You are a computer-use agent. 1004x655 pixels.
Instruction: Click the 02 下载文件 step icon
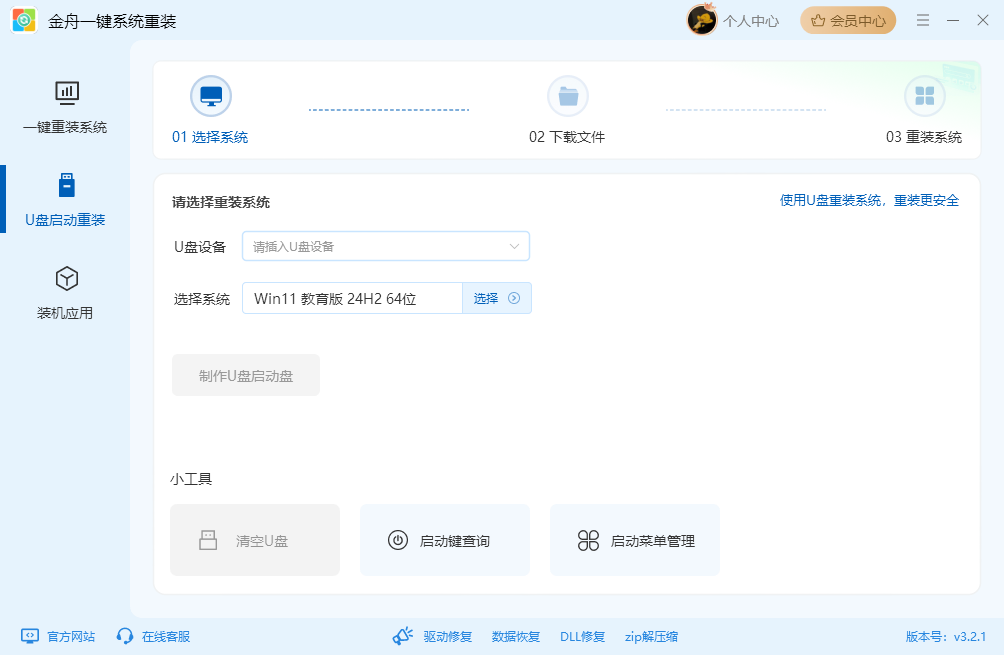[x=568, y=95]
